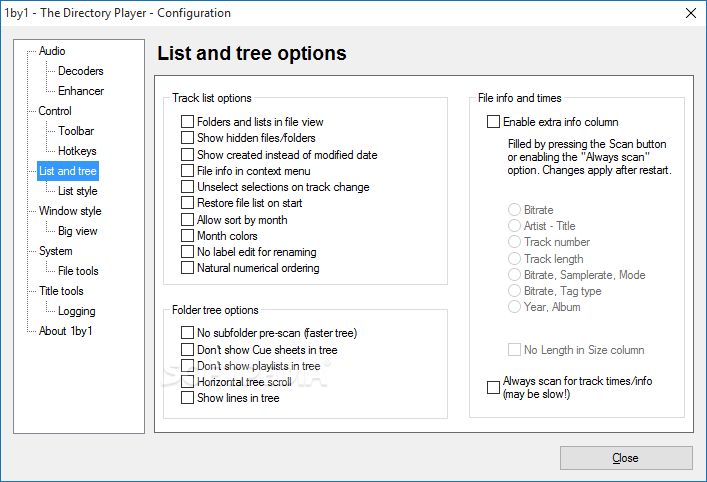This screenshot has width=707, height=482.
Task: Select Window style in the tree
Action: pyautogui.click(x=70, y=211)
